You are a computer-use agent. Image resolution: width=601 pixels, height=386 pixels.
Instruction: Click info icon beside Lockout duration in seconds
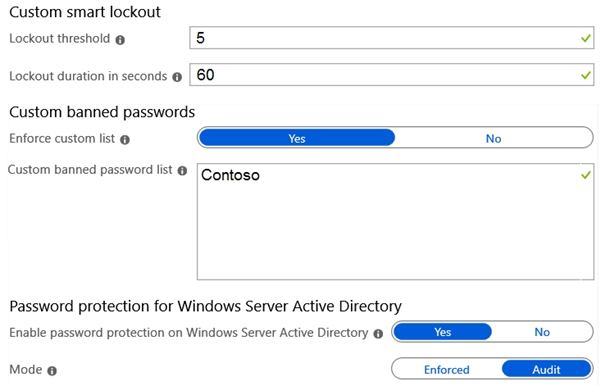(177, 77)
